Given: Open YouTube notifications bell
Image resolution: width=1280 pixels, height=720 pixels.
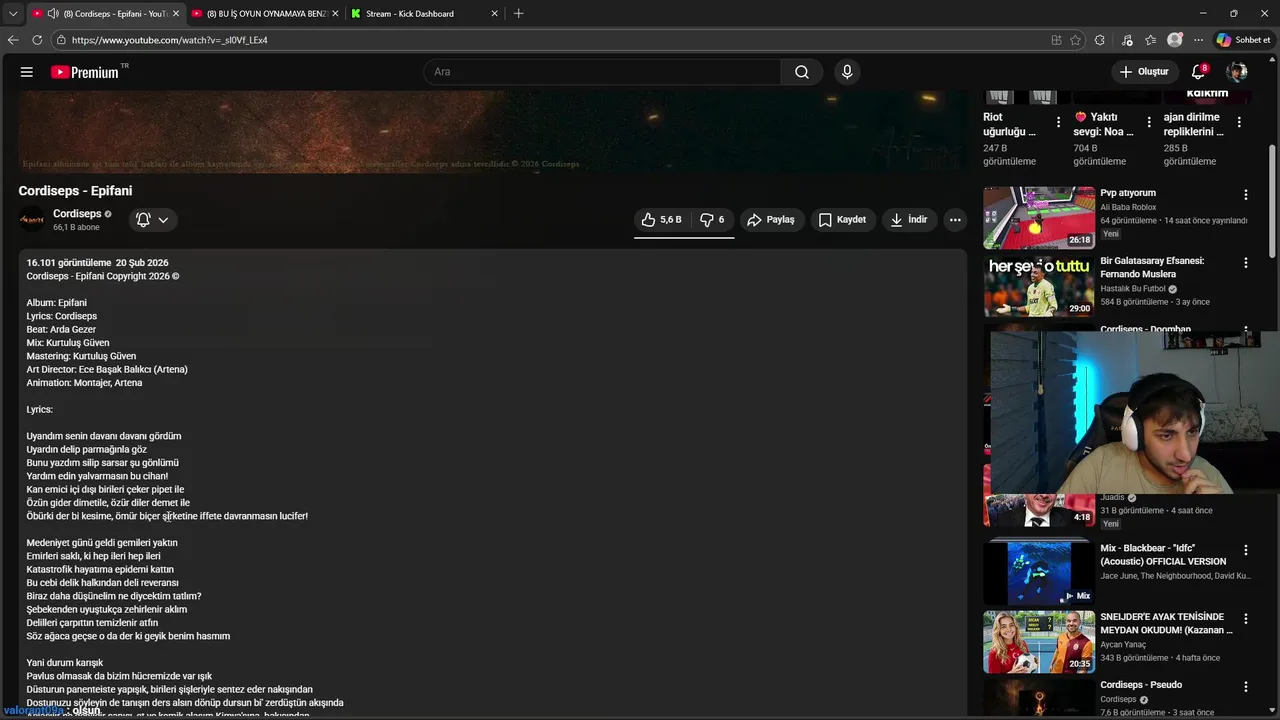Looking at the screenshot, I should click(x=1198, y=72).
